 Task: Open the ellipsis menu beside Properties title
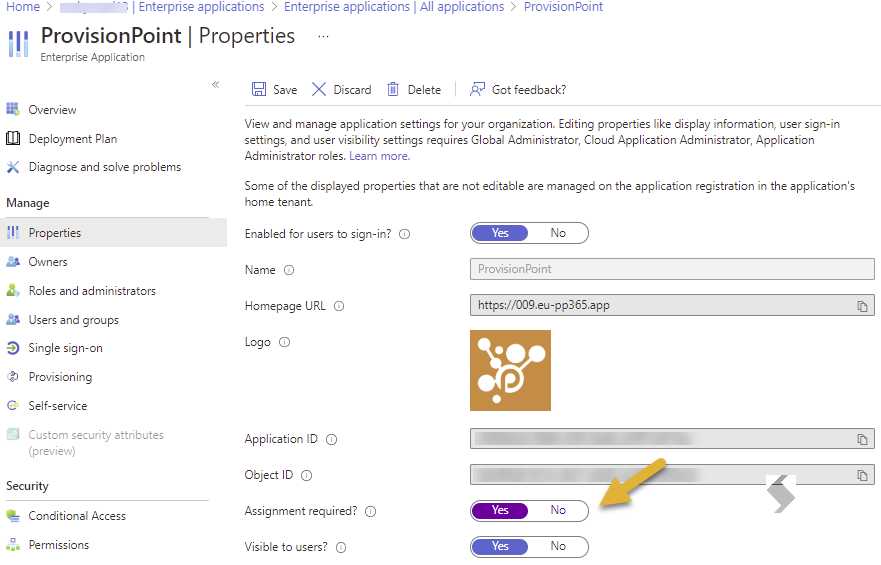tap(323, 36)
